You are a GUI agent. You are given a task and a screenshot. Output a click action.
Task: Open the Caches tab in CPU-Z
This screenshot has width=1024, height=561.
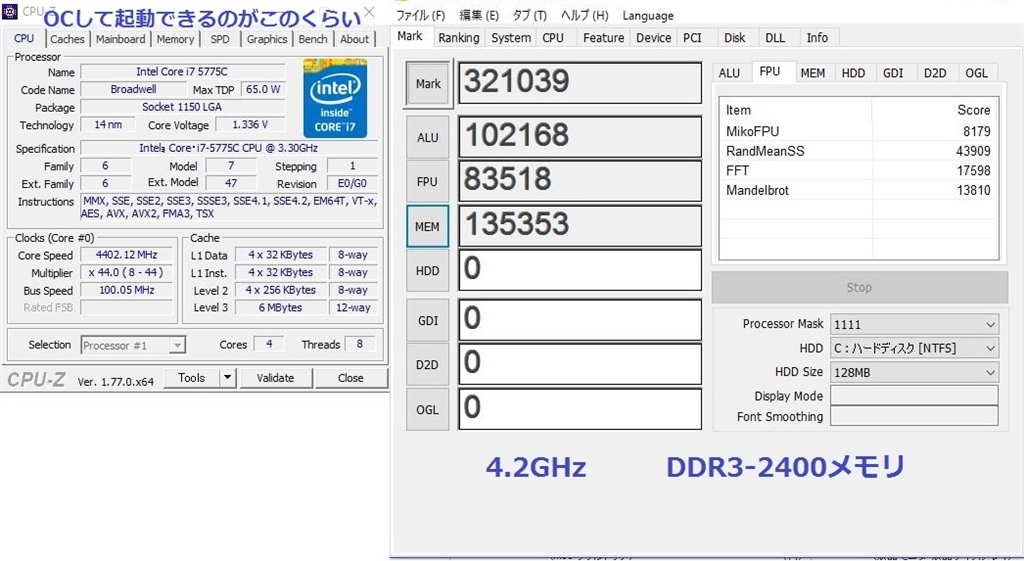[x=67, y=39]
